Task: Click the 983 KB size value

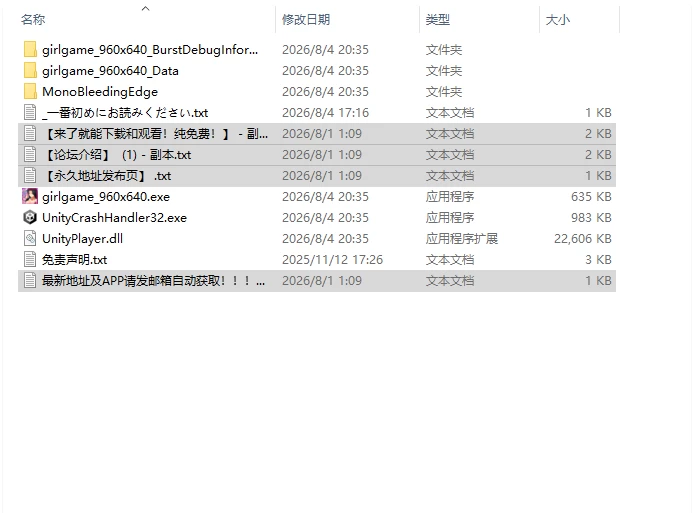Action: click(591, 217)
